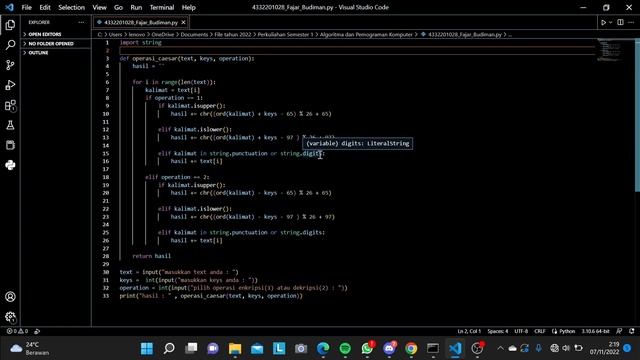The width and height of the screenshot is (640, 360).
Task: Open weather widget 24°C Berawan
Action: click(30, 348)
